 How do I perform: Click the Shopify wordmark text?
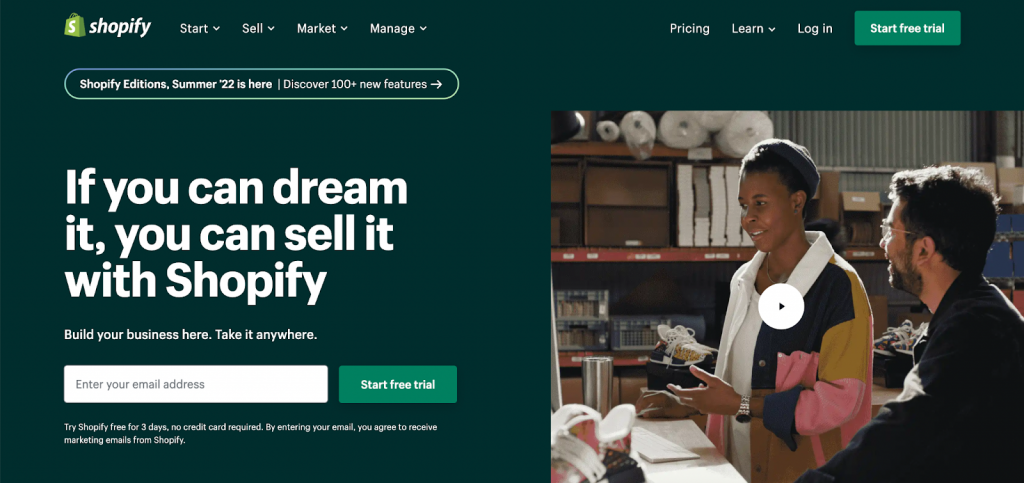(120, 27)
